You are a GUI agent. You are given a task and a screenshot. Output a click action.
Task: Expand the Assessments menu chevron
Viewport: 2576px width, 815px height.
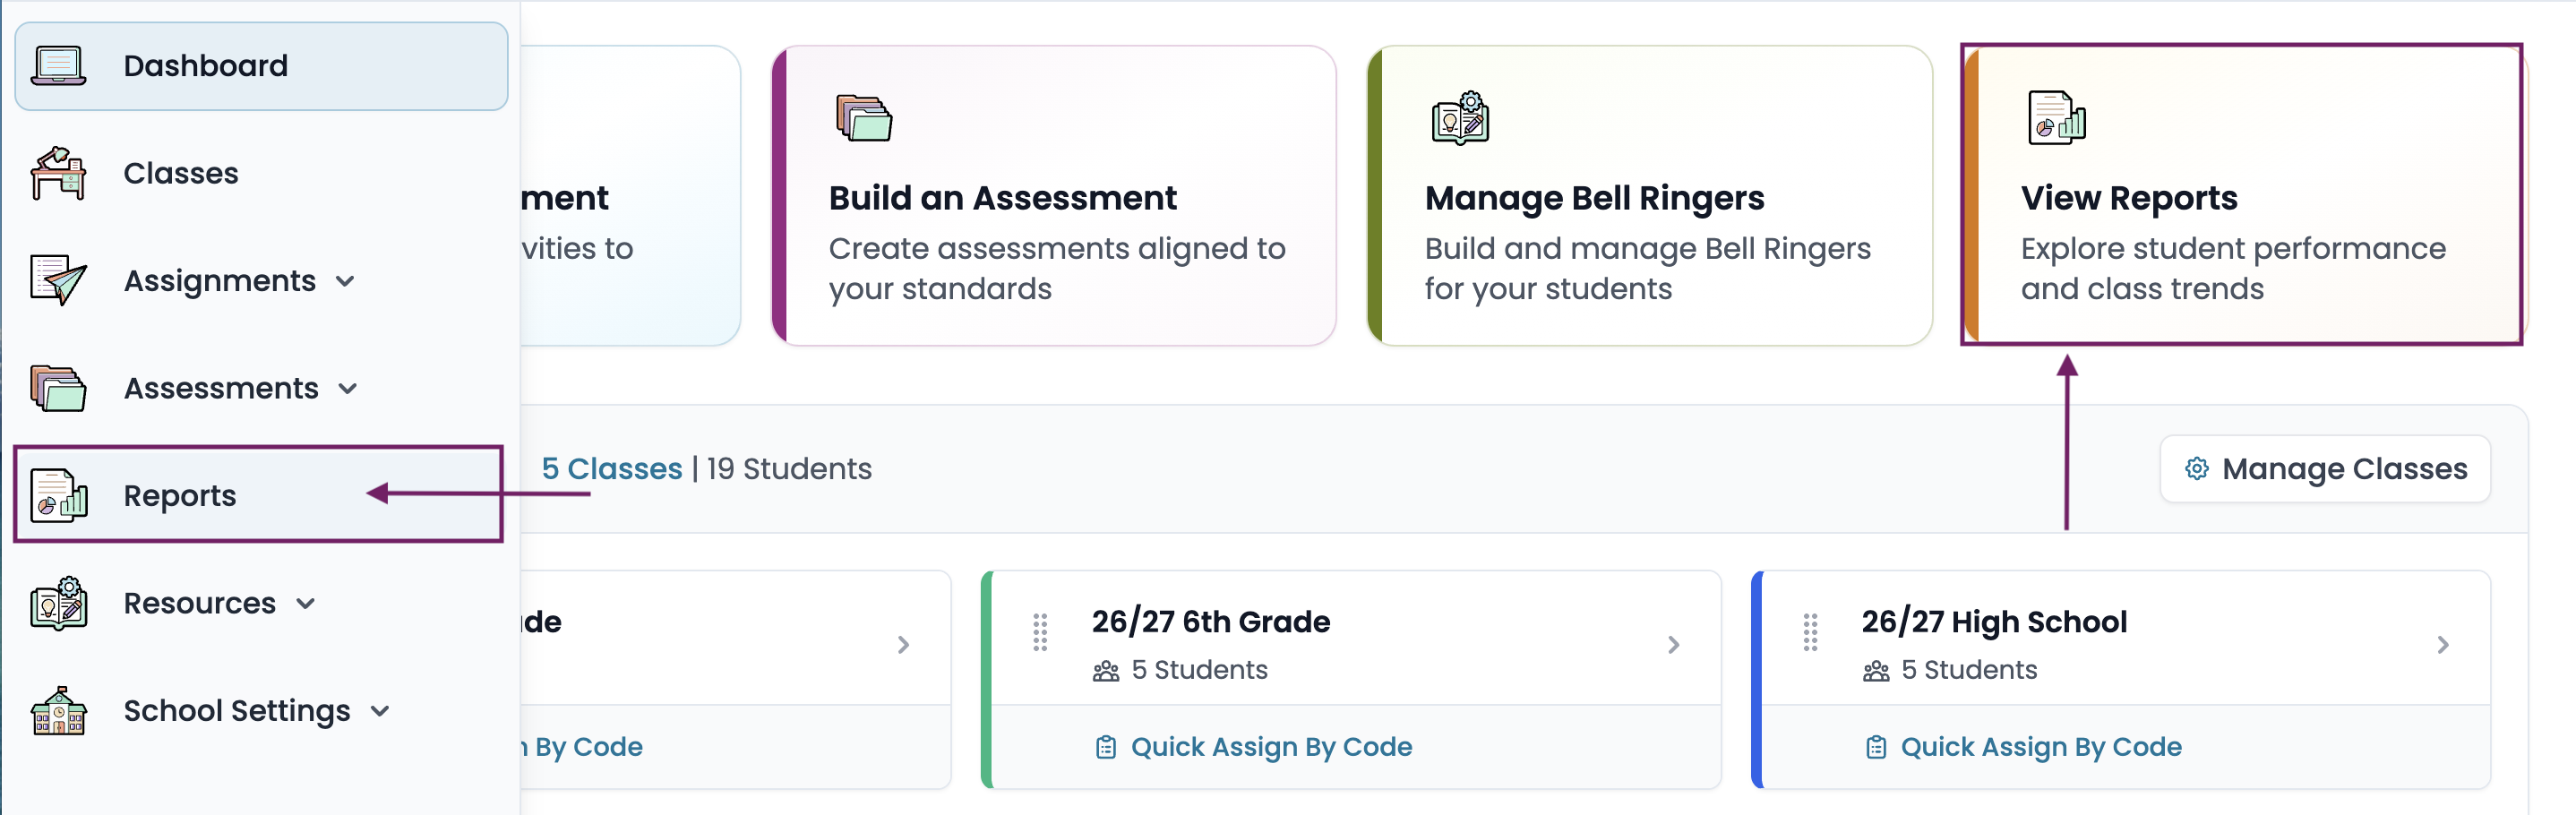(347, 389)
